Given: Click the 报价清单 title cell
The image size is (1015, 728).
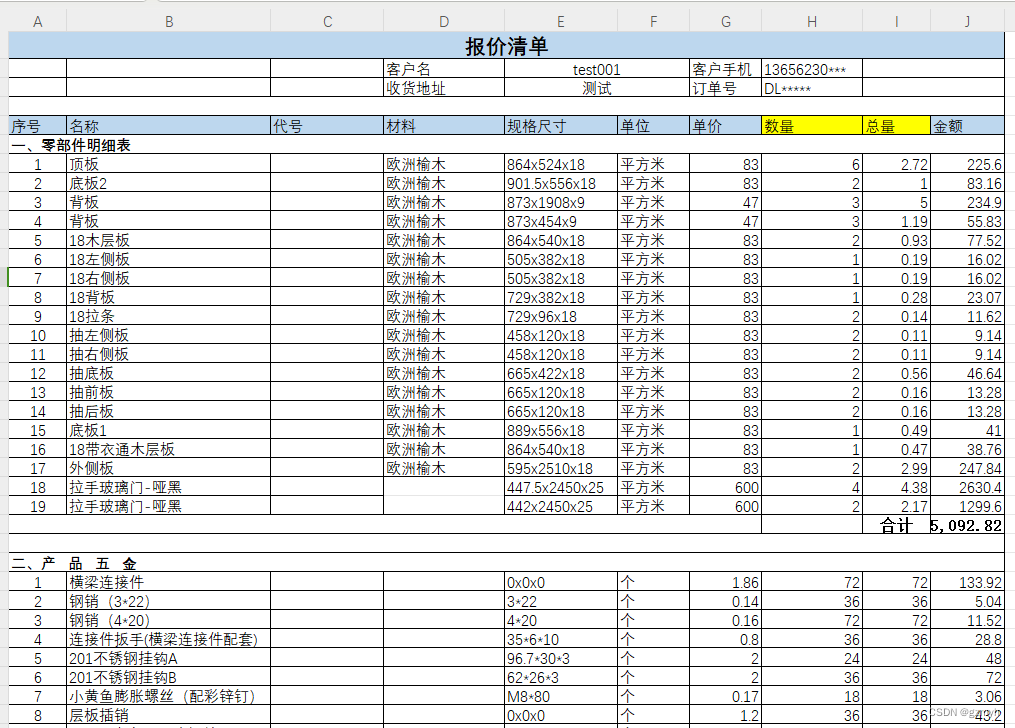Looking at the screenshot, I should 506,46.
